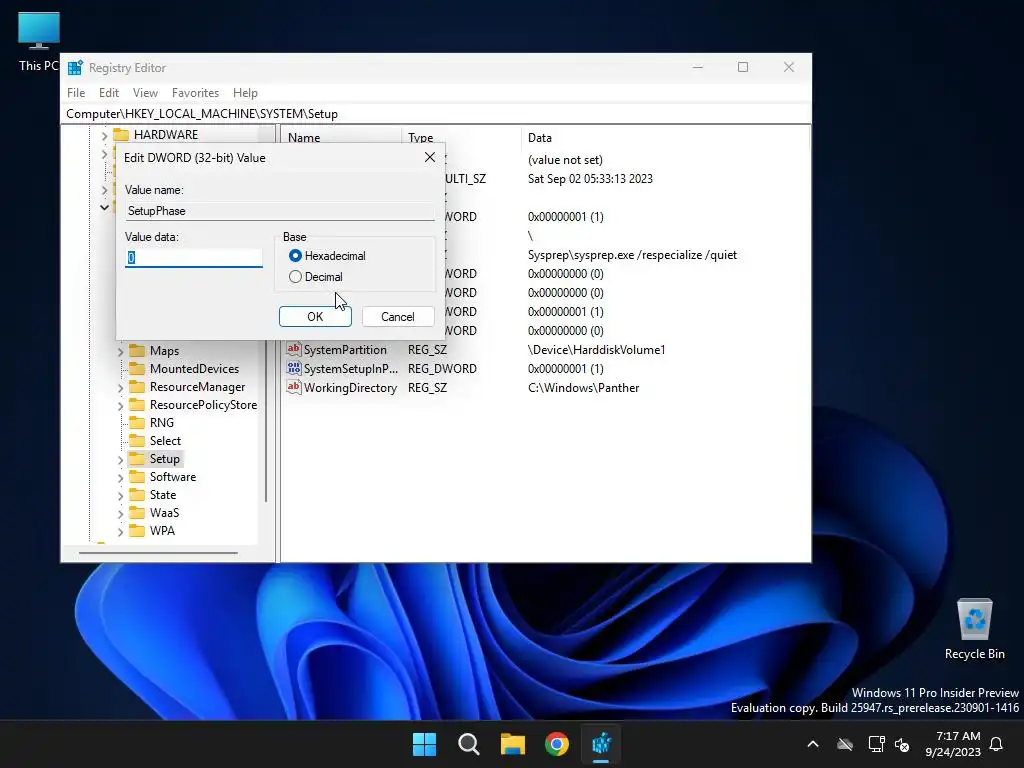Viewport: 1024px width, 768px height.
Task: Click Registry Editor taskbar icon
Action: click(601, 744)
